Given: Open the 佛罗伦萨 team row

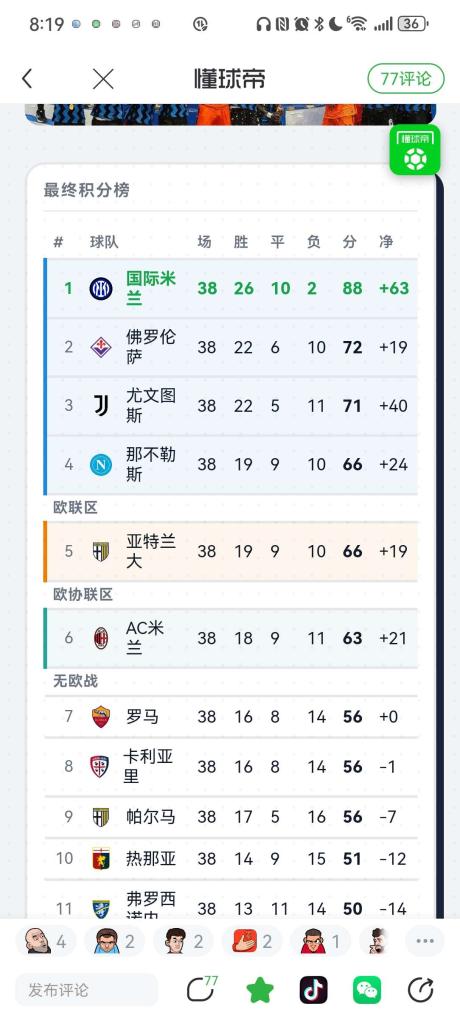Looking at the screenshot, I should pos(231,347).
